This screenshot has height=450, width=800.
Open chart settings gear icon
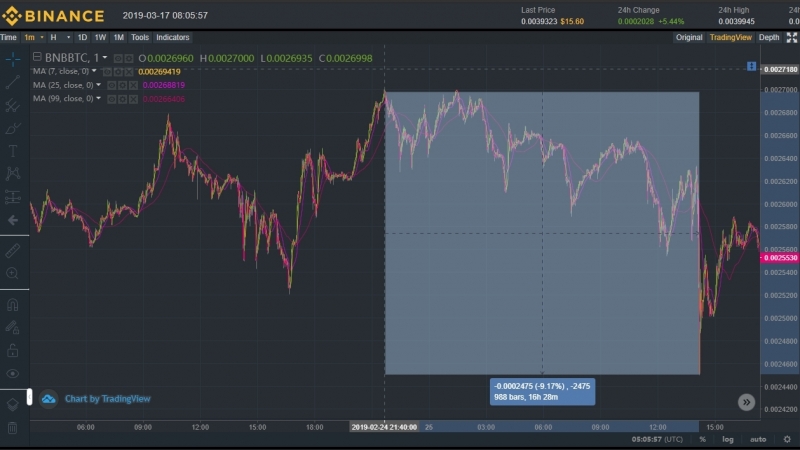(787, 439)
